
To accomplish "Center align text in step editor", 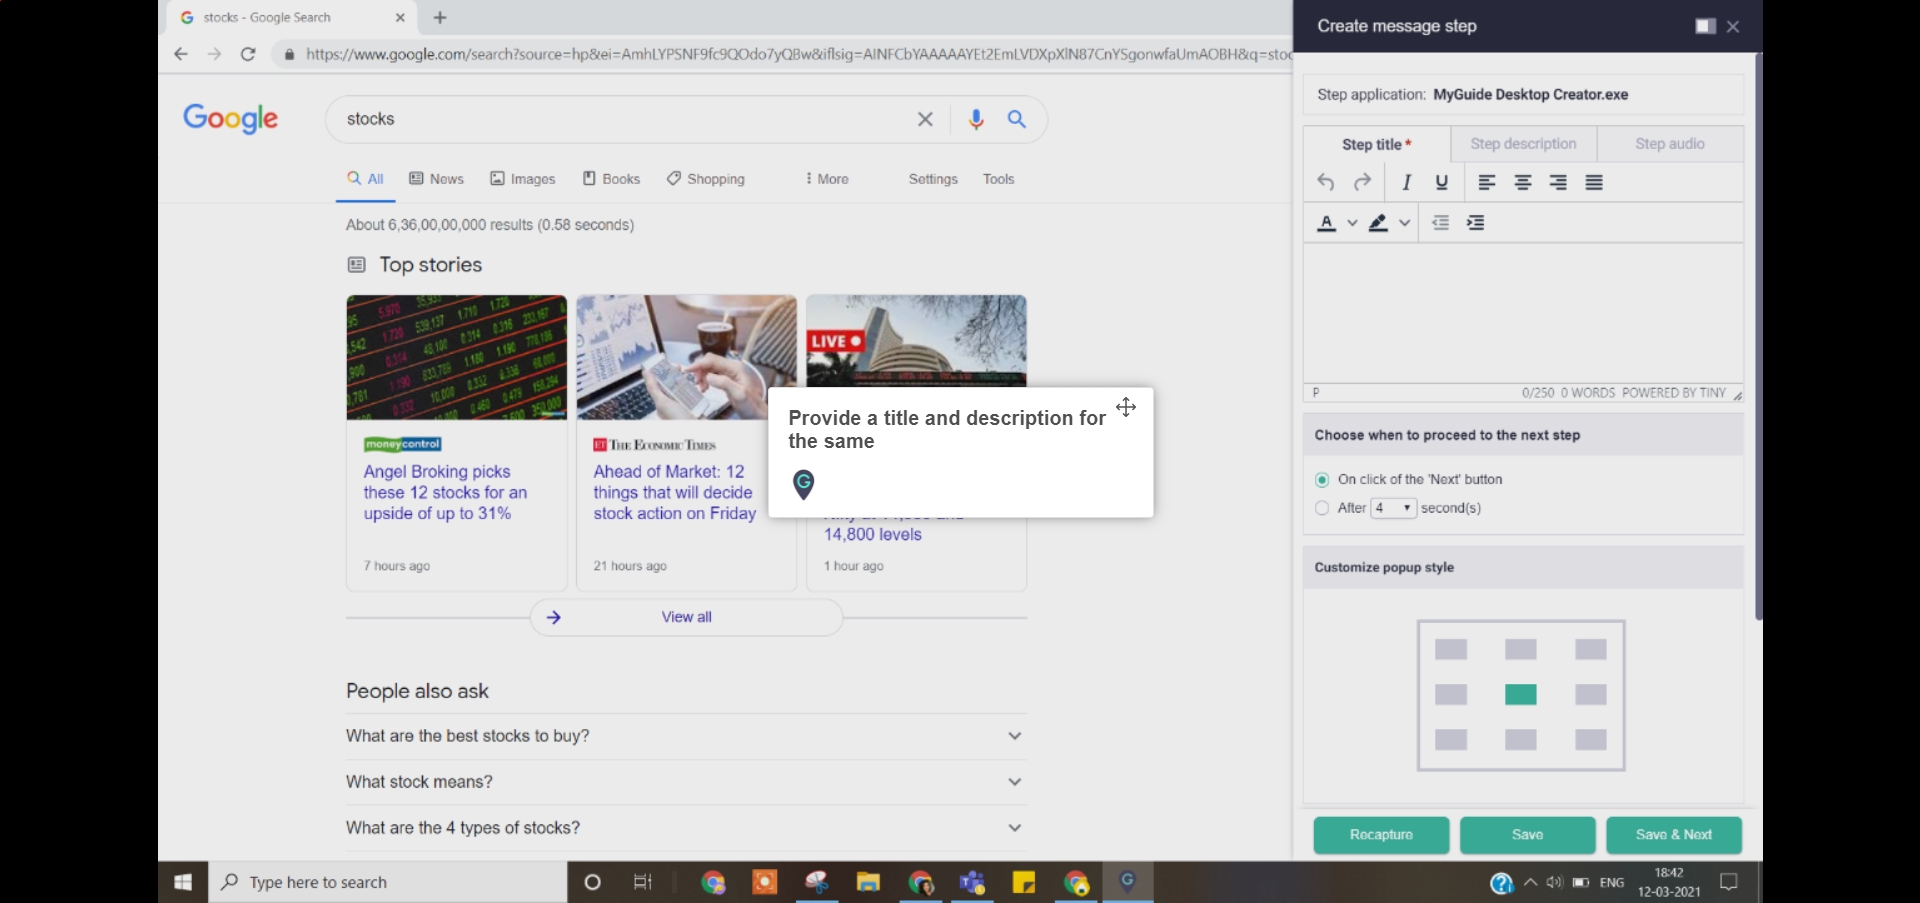I will pyautogui.click(x=1523, y=182).
